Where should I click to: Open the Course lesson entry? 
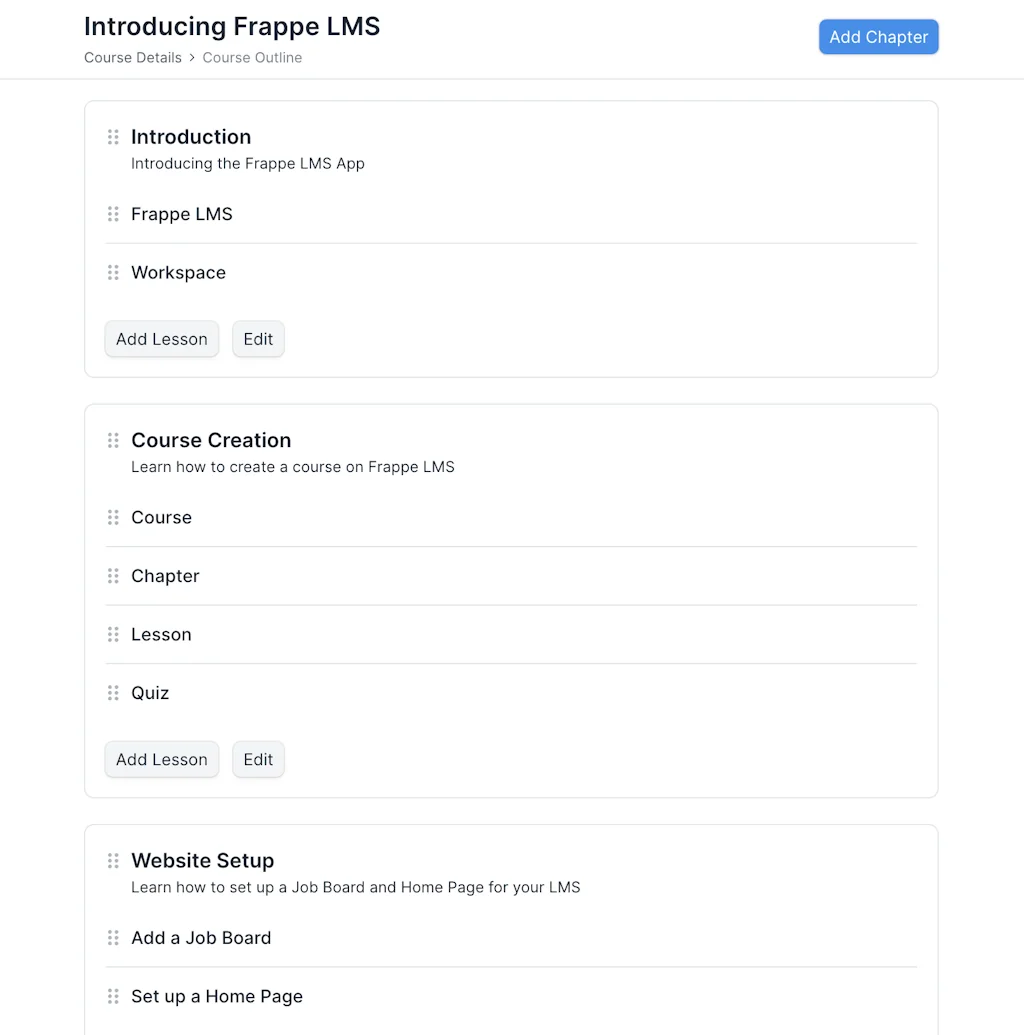161,518
